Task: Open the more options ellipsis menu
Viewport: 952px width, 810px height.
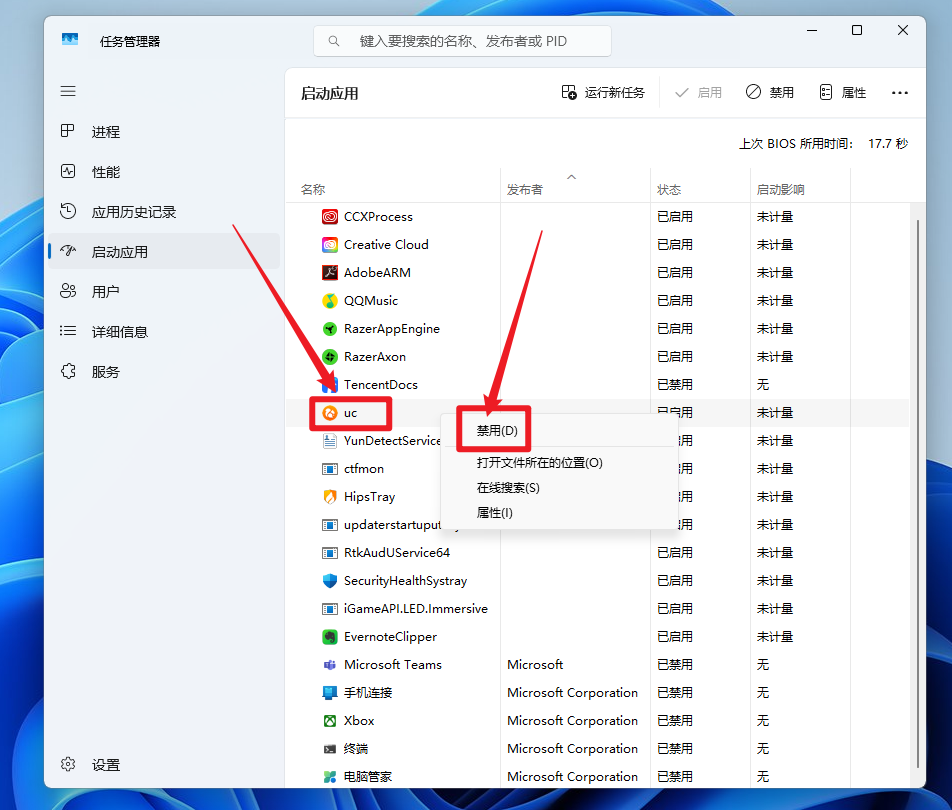Action: pos(900,92)
